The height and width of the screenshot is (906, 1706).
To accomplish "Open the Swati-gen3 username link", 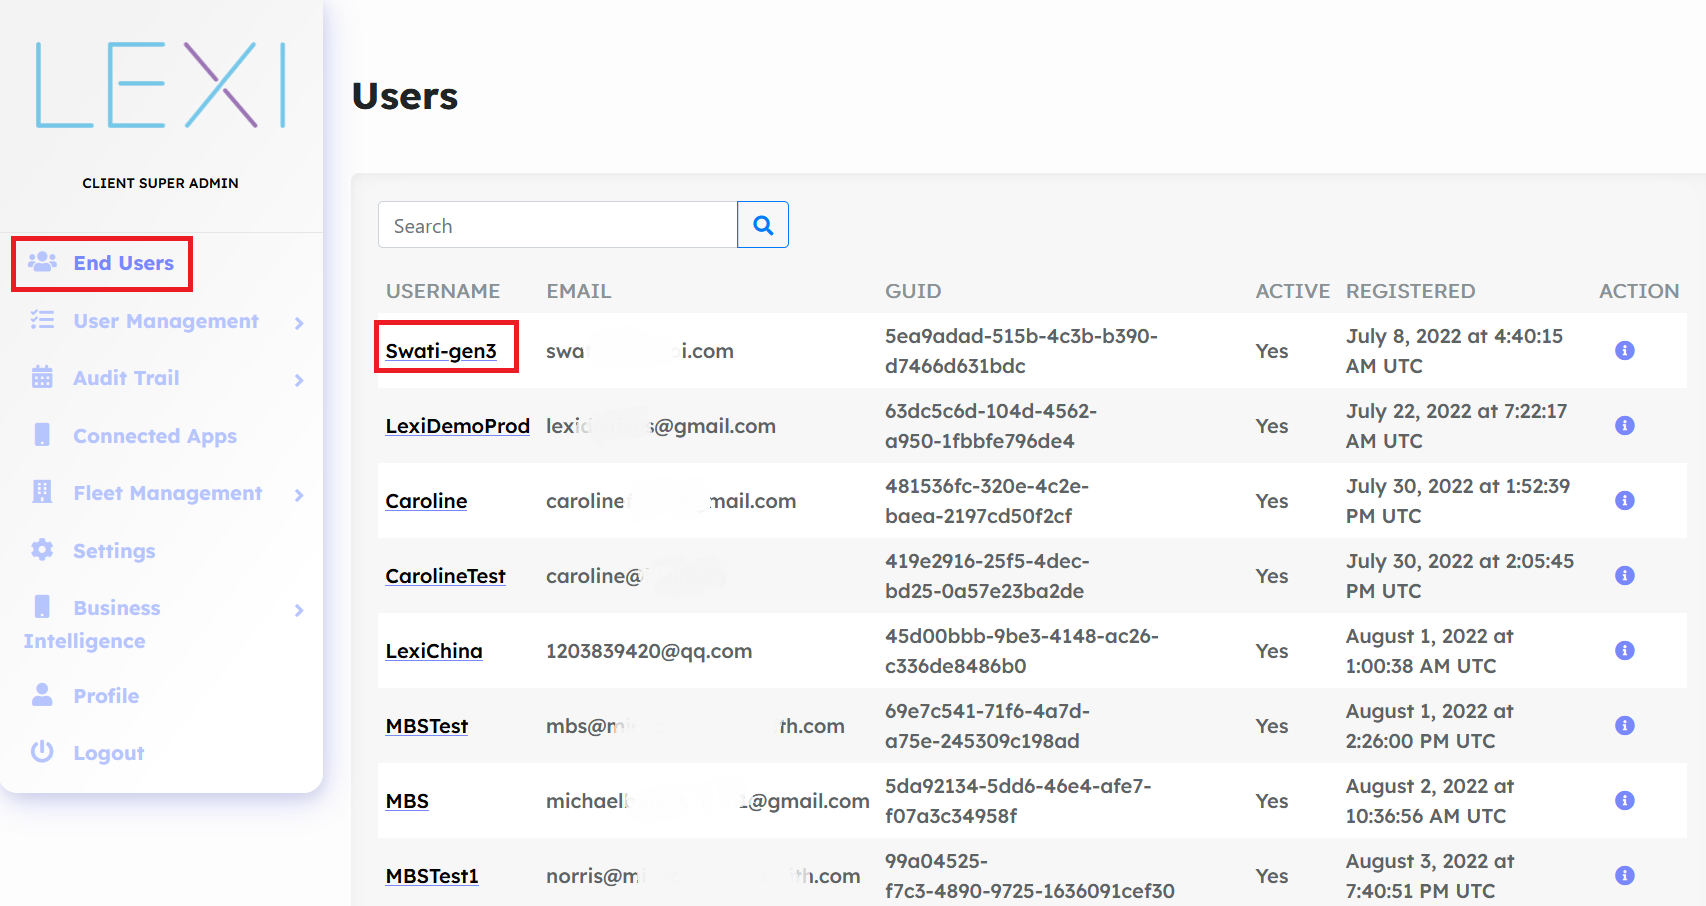I will pos(441,351).
